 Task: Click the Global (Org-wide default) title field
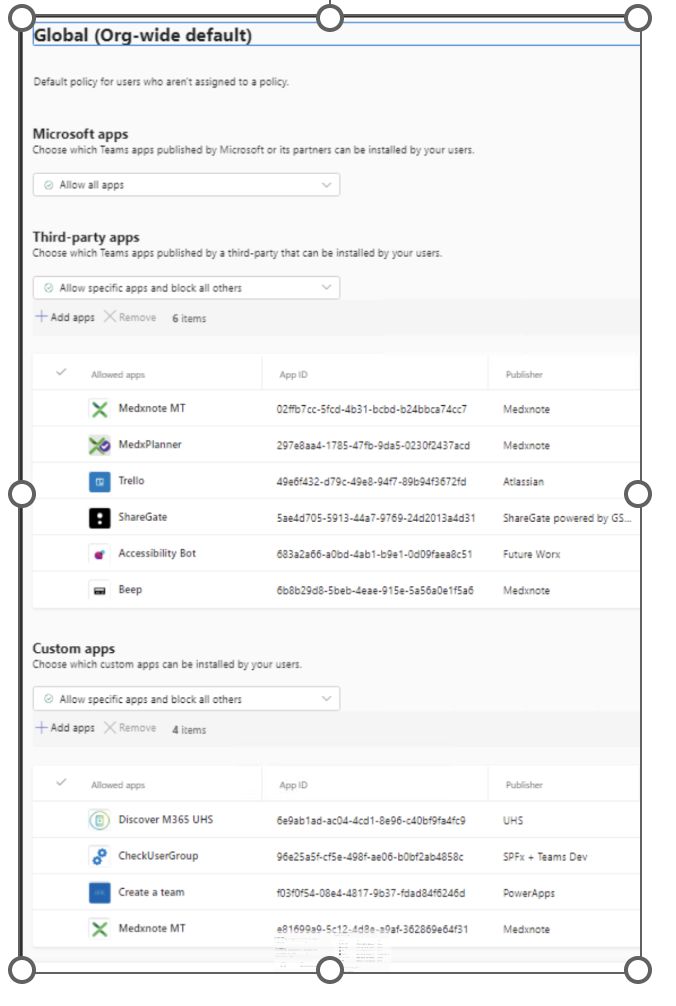click(337, 35)
